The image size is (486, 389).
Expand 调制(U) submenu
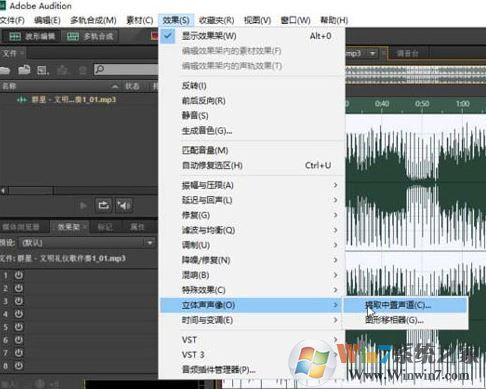click(x=252, y=245)
